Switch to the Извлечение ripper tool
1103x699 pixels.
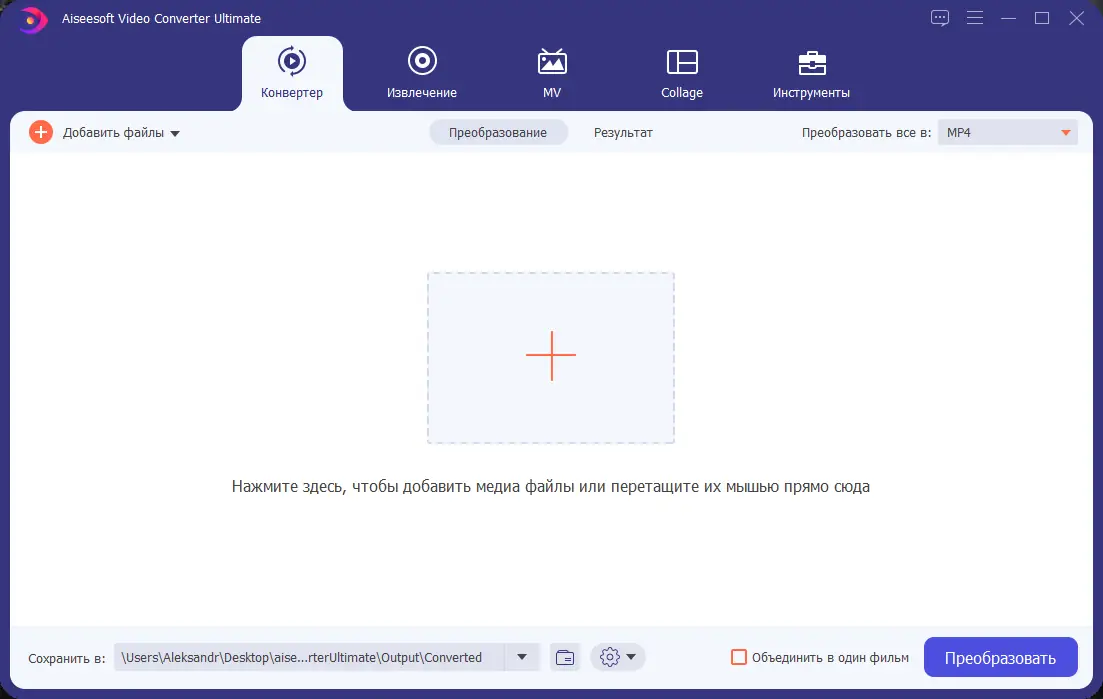(x=421, y=70)
